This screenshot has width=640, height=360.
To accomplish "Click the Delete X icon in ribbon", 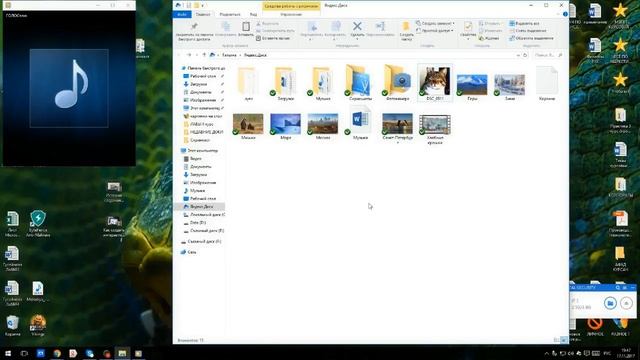I will (357, 26).
